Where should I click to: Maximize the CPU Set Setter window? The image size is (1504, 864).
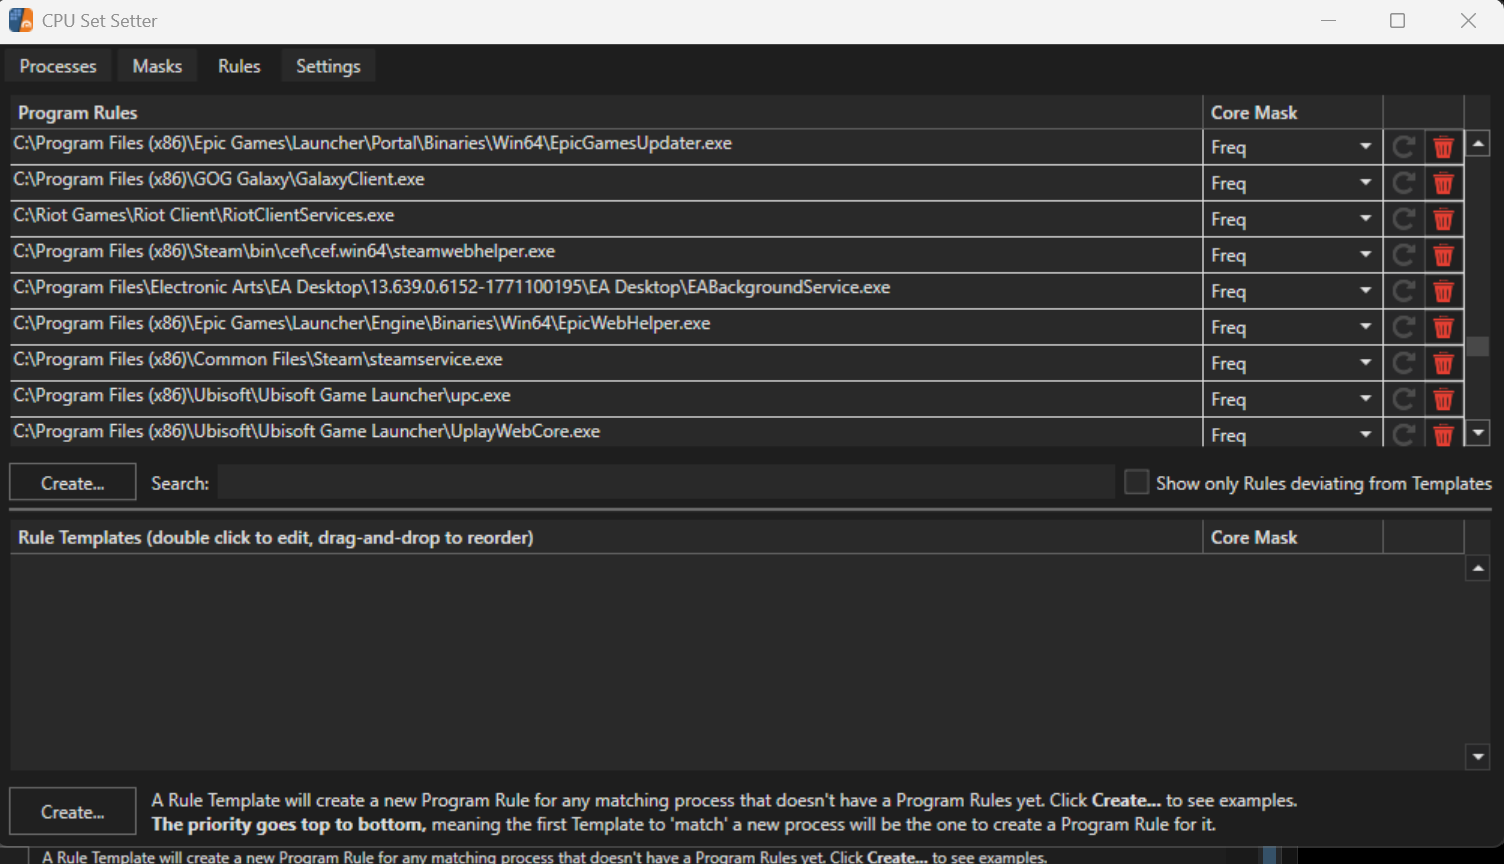click(x=1398, y=21)
